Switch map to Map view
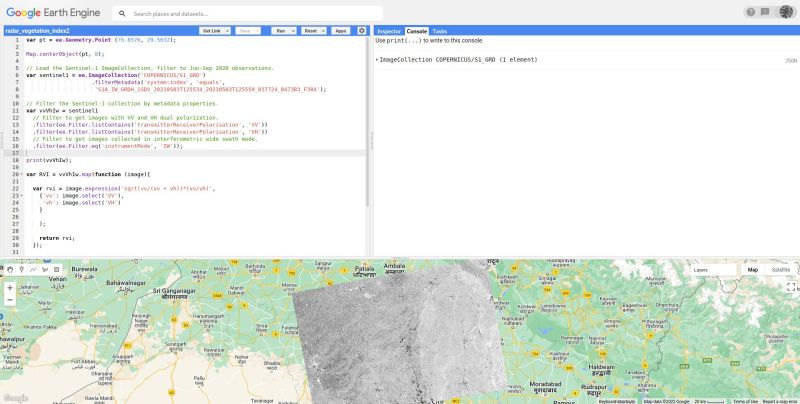800x404 pixels. pyautogui.click(x=753, y=270)
